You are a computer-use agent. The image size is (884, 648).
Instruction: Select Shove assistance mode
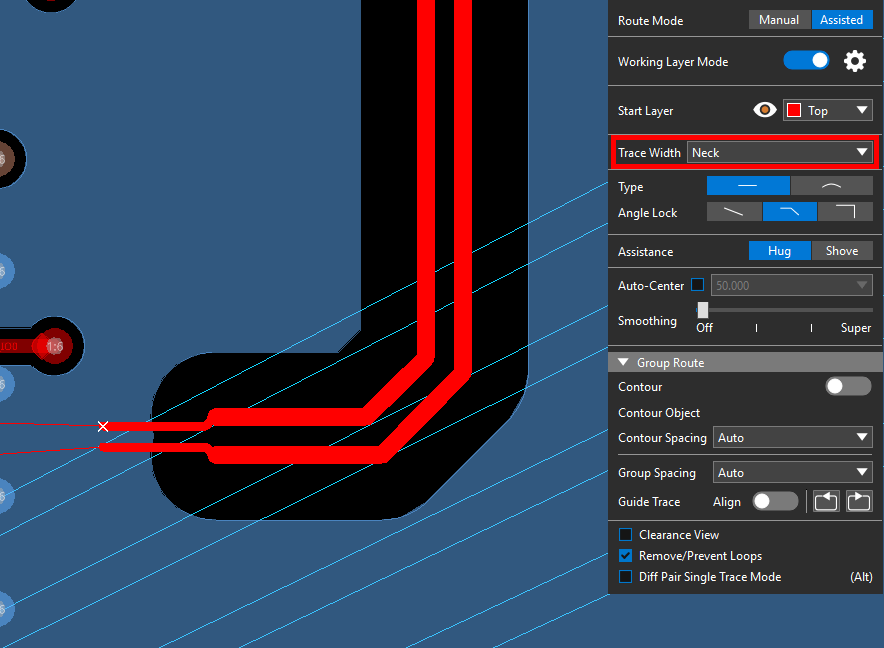point(841,251)
